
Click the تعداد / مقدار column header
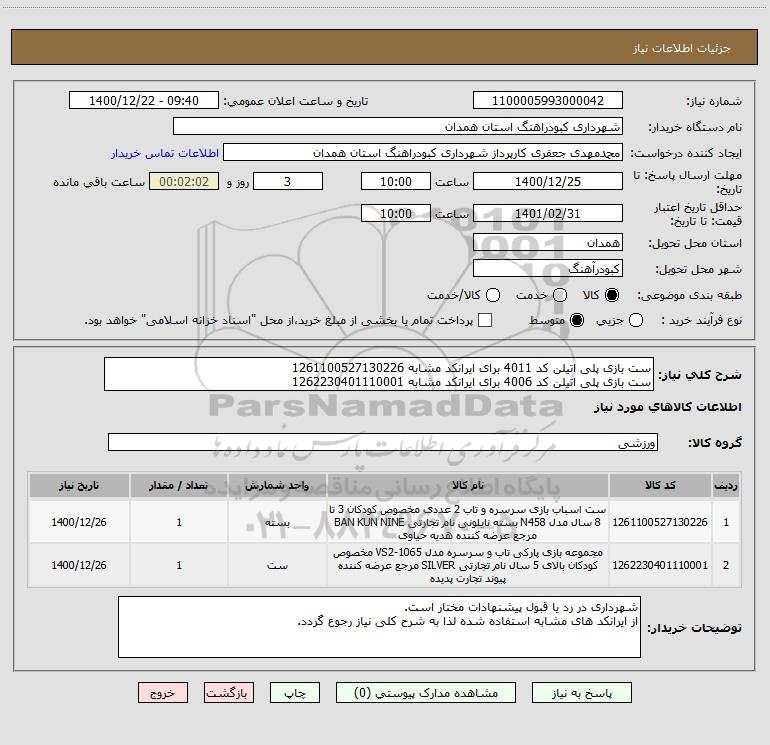179,485
